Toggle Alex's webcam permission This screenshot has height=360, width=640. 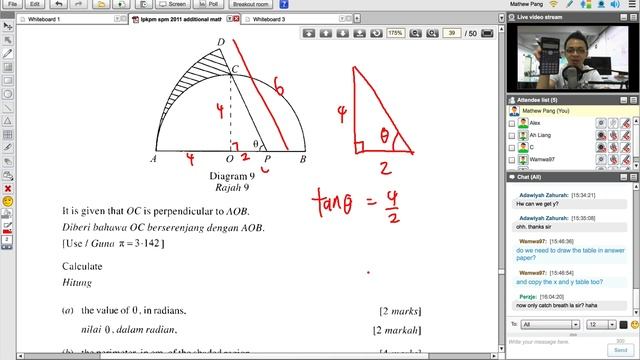(x=601, y=123)
